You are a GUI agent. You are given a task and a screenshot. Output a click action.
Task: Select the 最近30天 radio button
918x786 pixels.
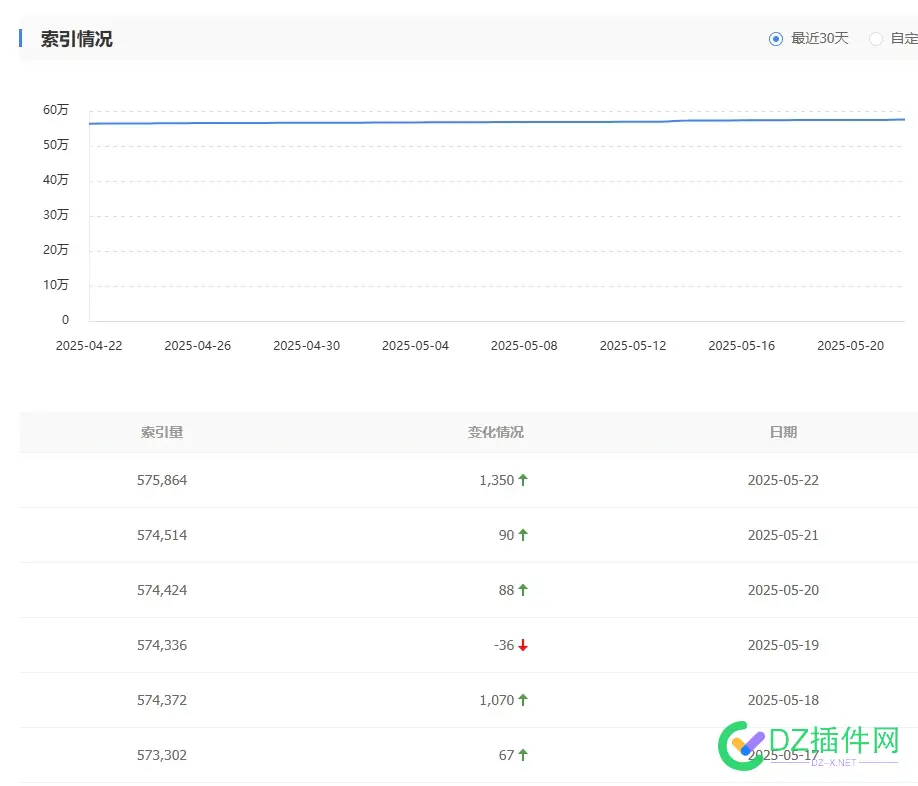(x=776, y=39)
